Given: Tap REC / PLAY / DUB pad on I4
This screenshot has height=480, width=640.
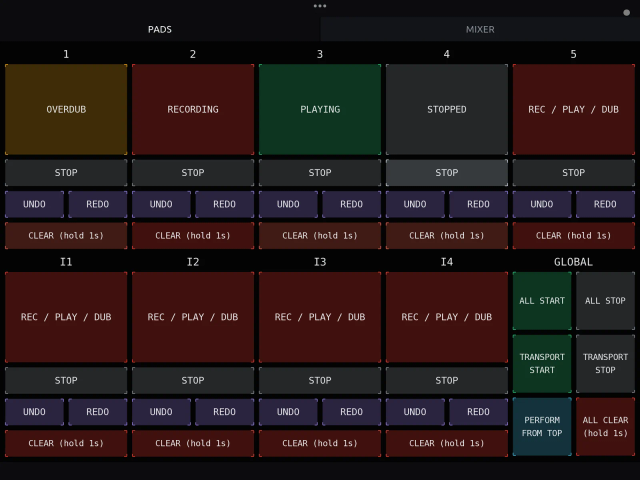Looking at the screenshot, I should [447, 317].
